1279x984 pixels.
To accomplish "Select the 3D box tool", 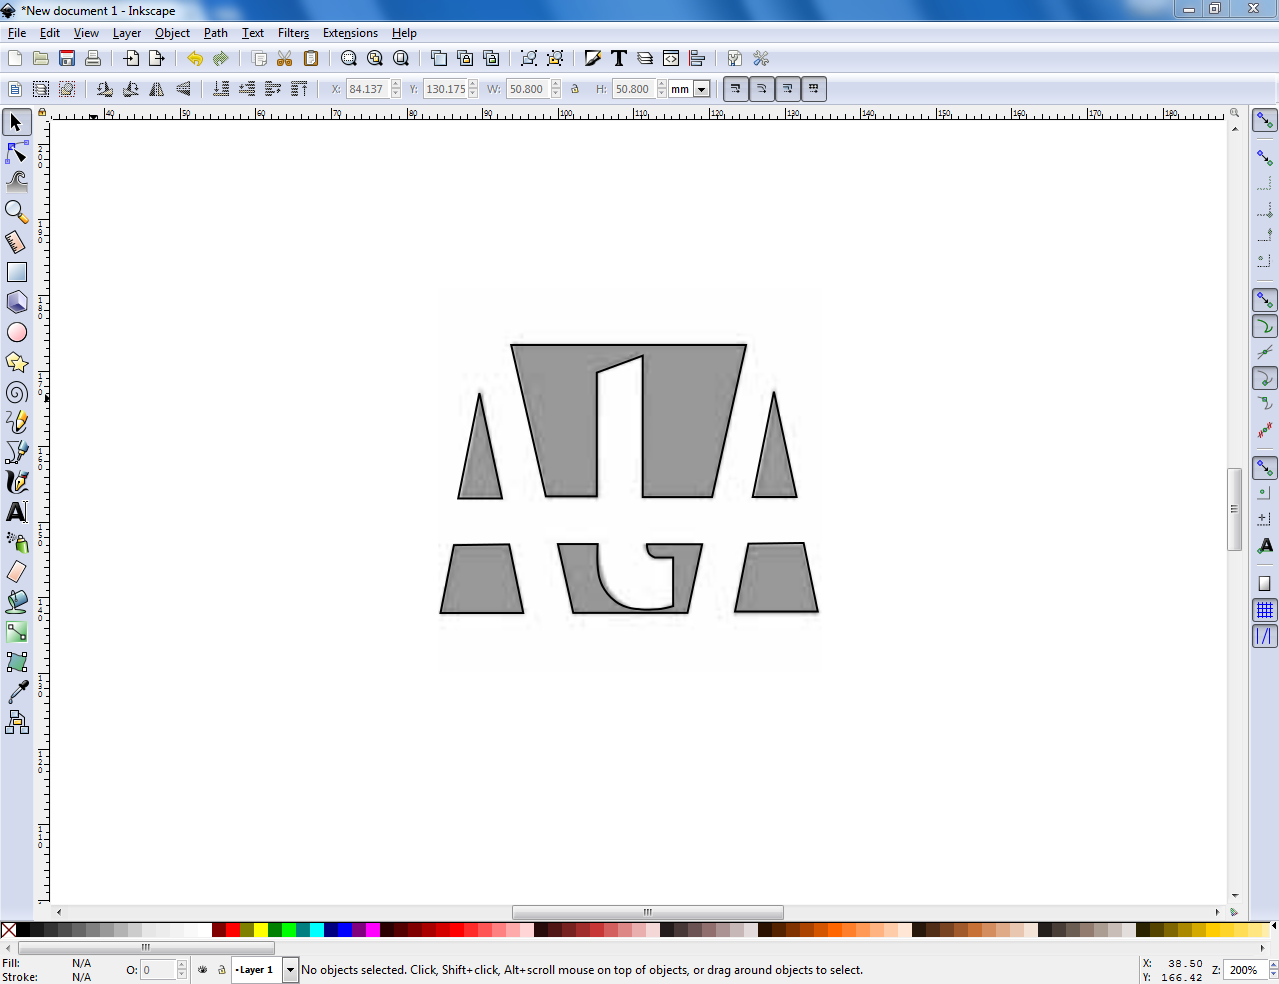I will click(16, 302).
